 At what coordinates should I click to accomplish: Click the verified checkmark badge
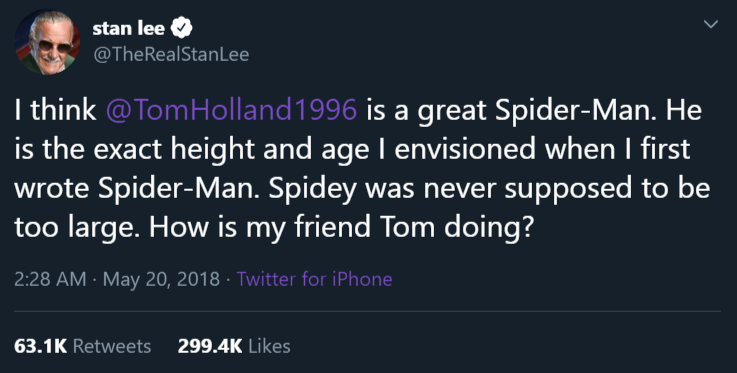pos(181,29)
